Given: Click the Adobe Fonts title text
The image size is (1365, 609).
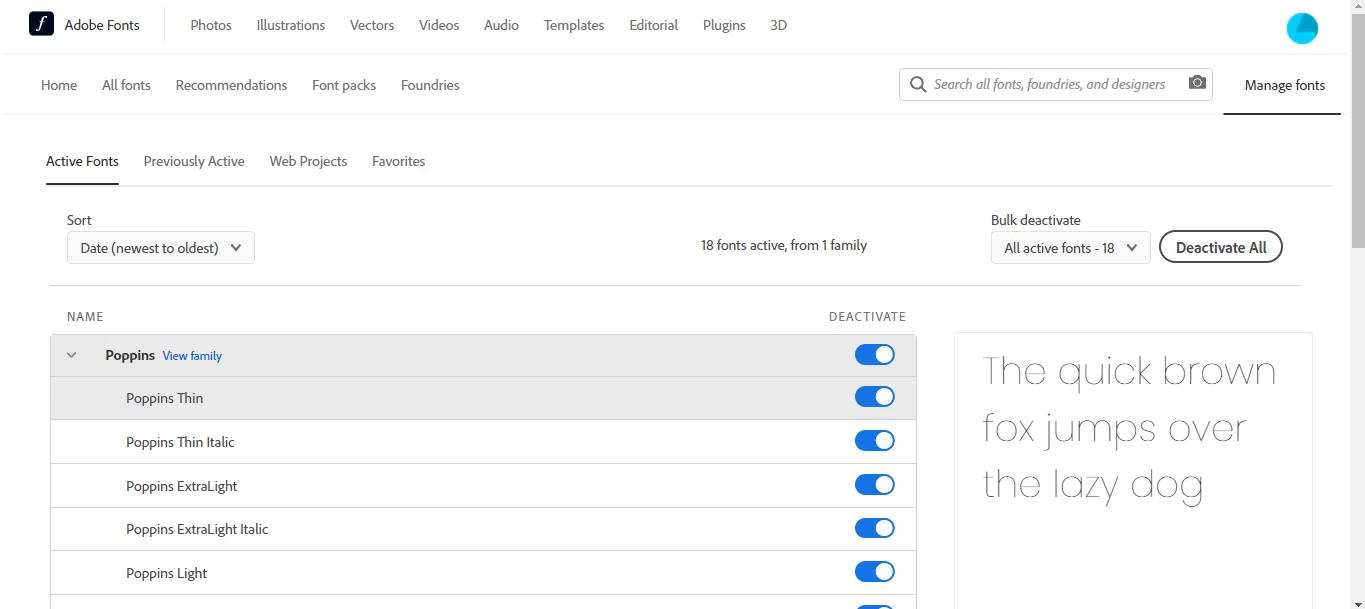Looking at the screenshot, I should coord(102,25).
